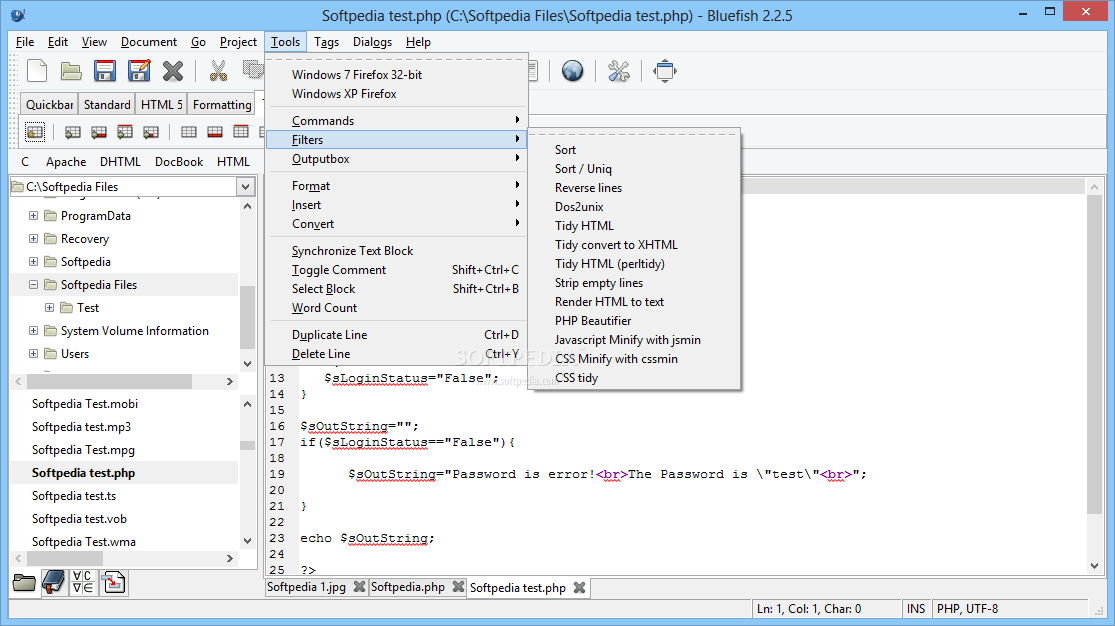Viewport: 1115px width, 626px height.
Task: Expand System Volume Information folder
Action: click(33, 331)
